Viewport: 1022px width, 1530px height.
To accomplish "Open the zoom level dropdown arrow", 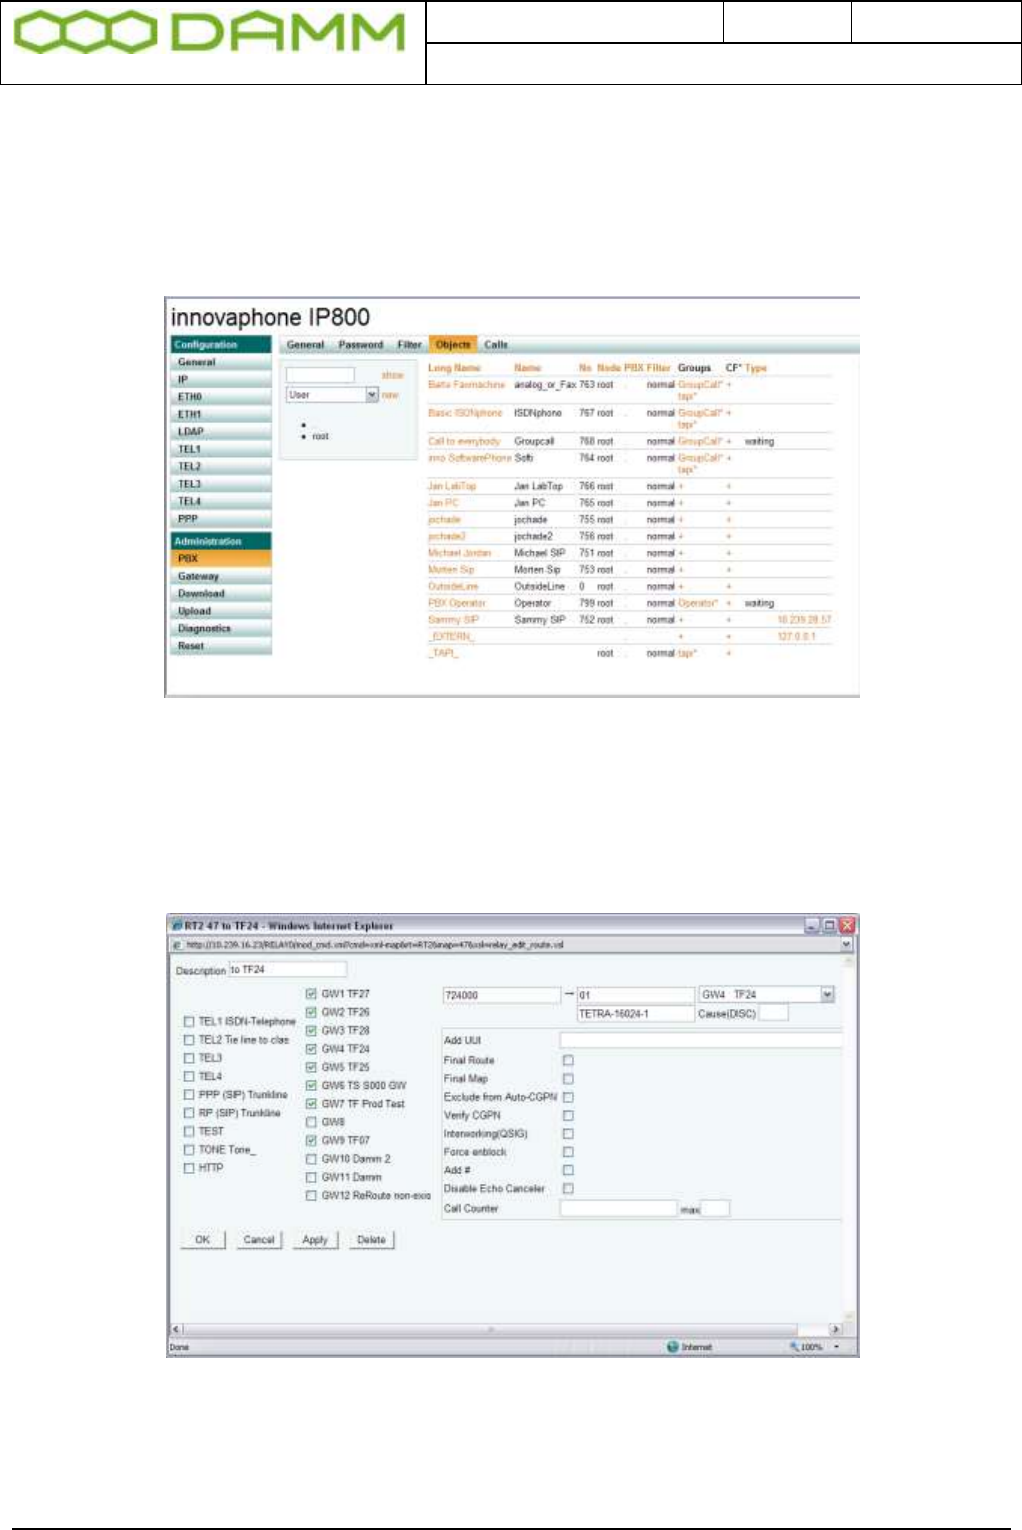I will 836,1347.
